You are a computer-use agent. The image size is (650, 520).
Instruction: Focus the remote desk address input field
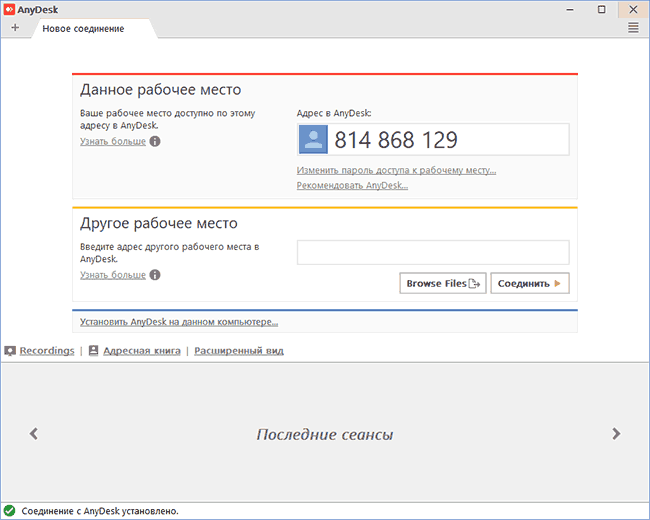click(432, 252)
